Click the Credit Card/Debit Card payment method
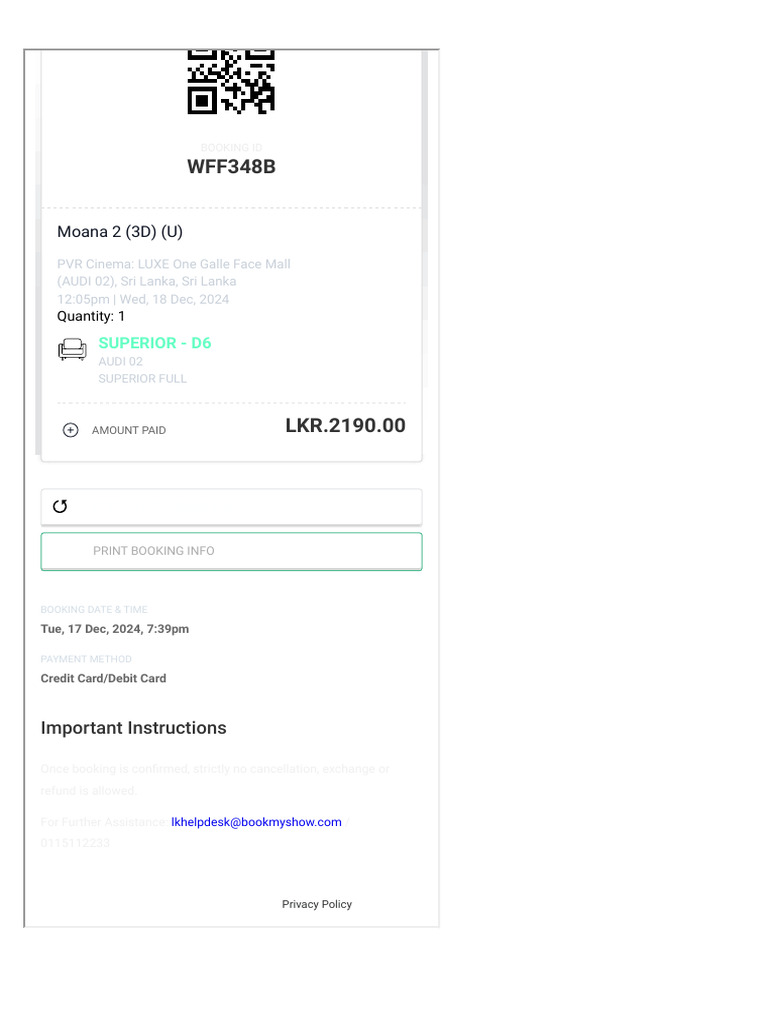Viewport: 768px width, 1024px height. [103, 678]
